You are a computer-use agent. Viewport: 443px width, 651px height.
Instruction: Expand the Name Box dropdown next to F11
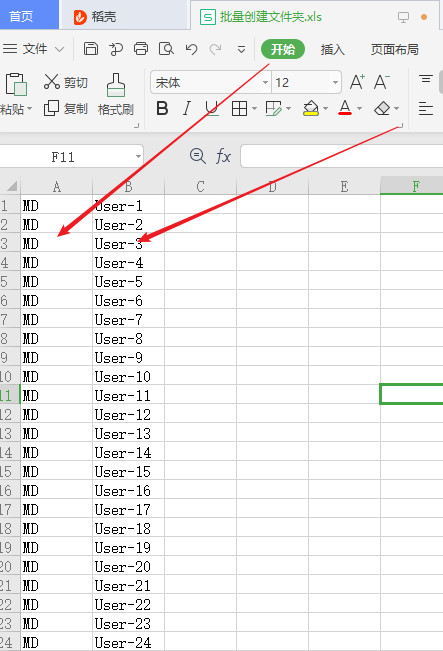(138, 157)
